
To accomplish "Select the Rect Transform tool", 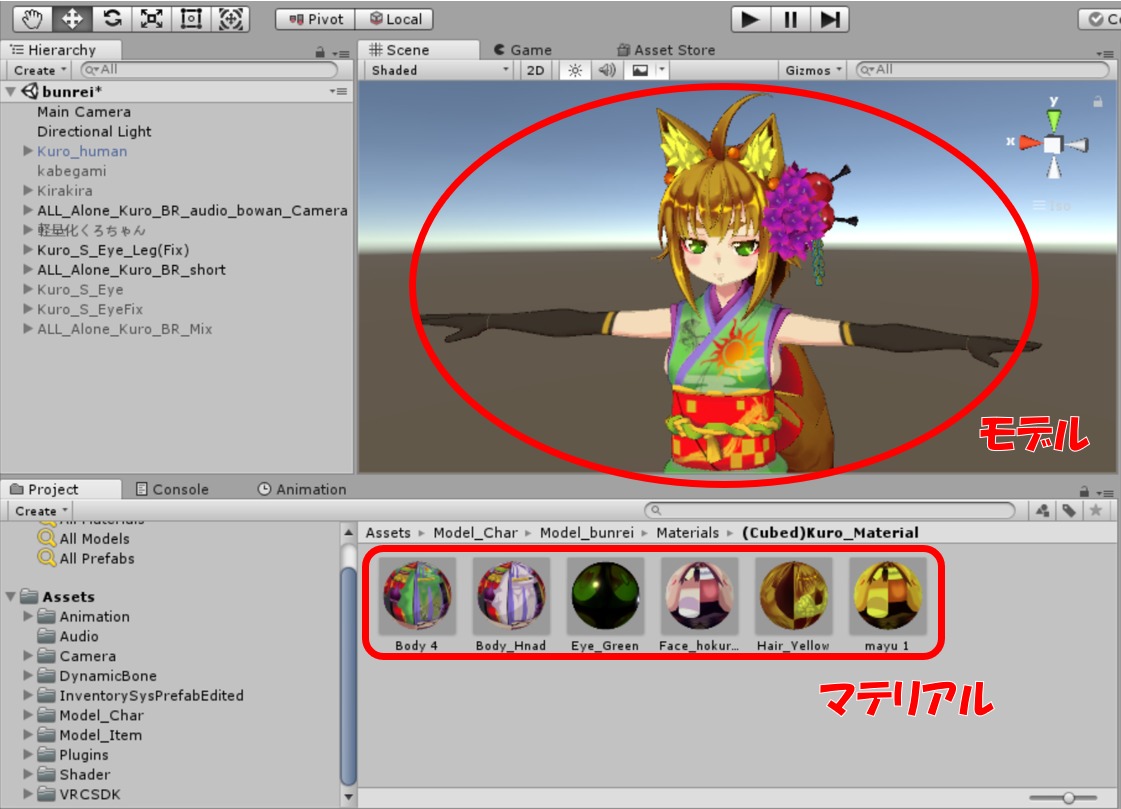I will coord(191,18).
